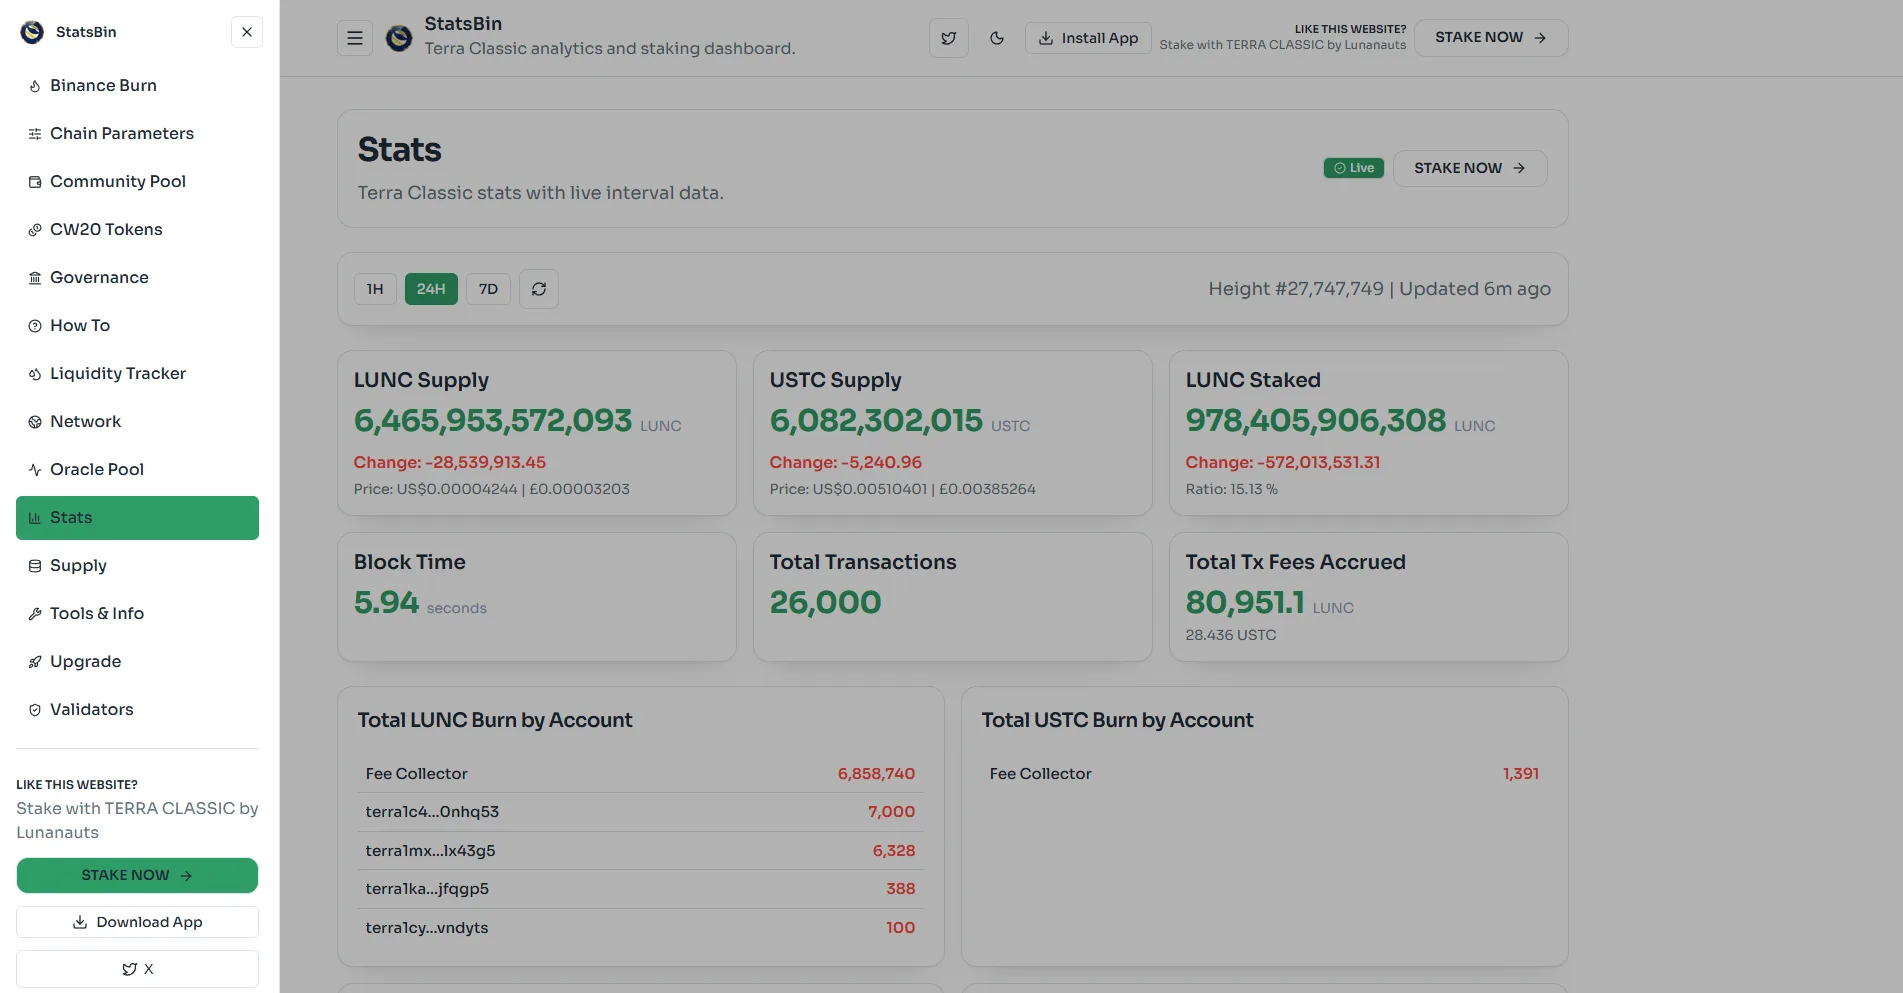Click the Binance Burn flame icon

pos(35,86)
